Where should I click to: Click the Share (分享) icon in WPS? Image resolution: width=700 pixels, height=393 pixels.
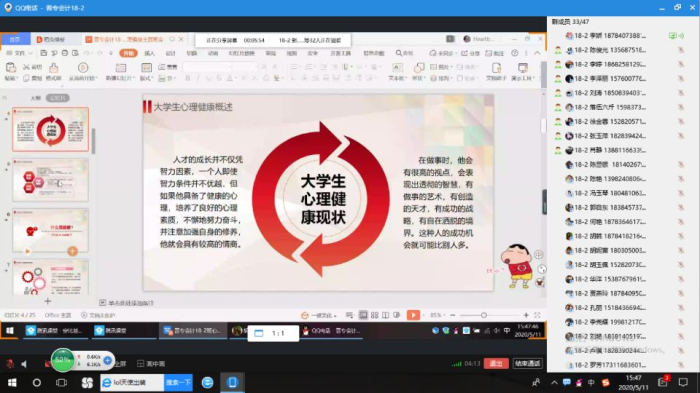coord(464,53)
